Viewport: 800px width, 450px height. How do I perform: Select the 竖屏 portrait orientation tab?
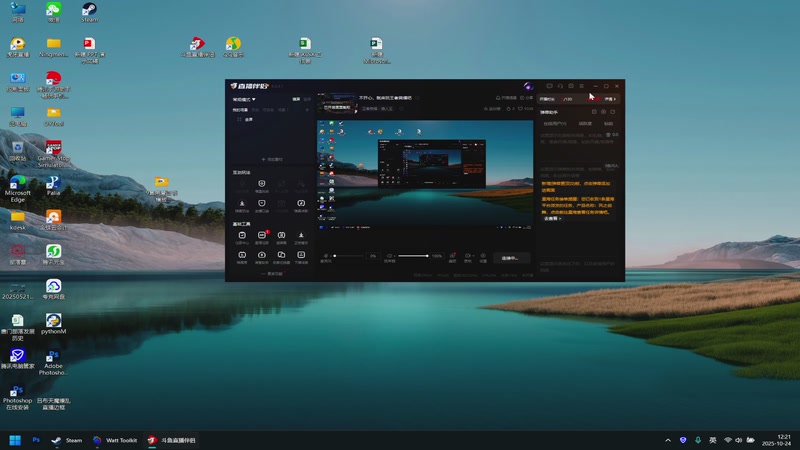tap(307, 99)
